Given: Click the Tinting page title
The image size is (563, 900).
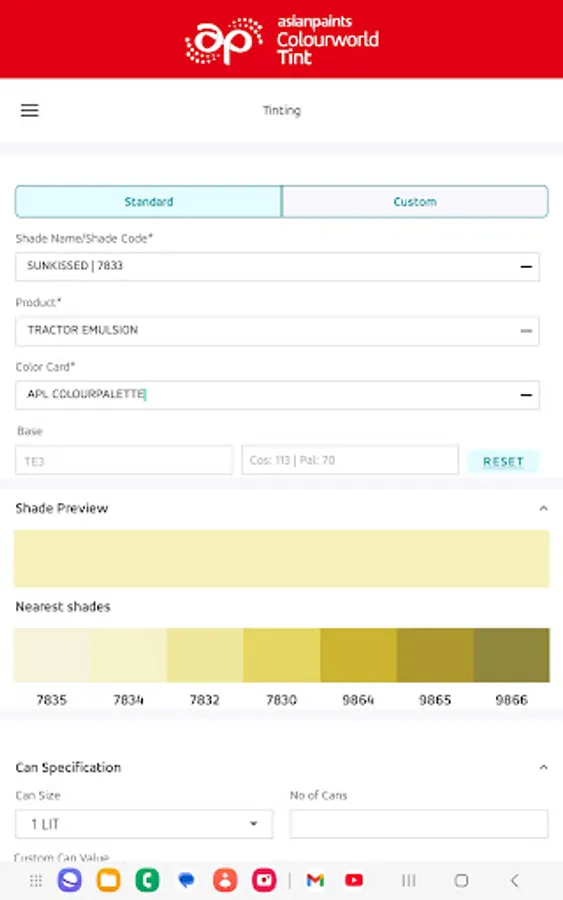Looking at the screenshot, I should click(282, 110).
